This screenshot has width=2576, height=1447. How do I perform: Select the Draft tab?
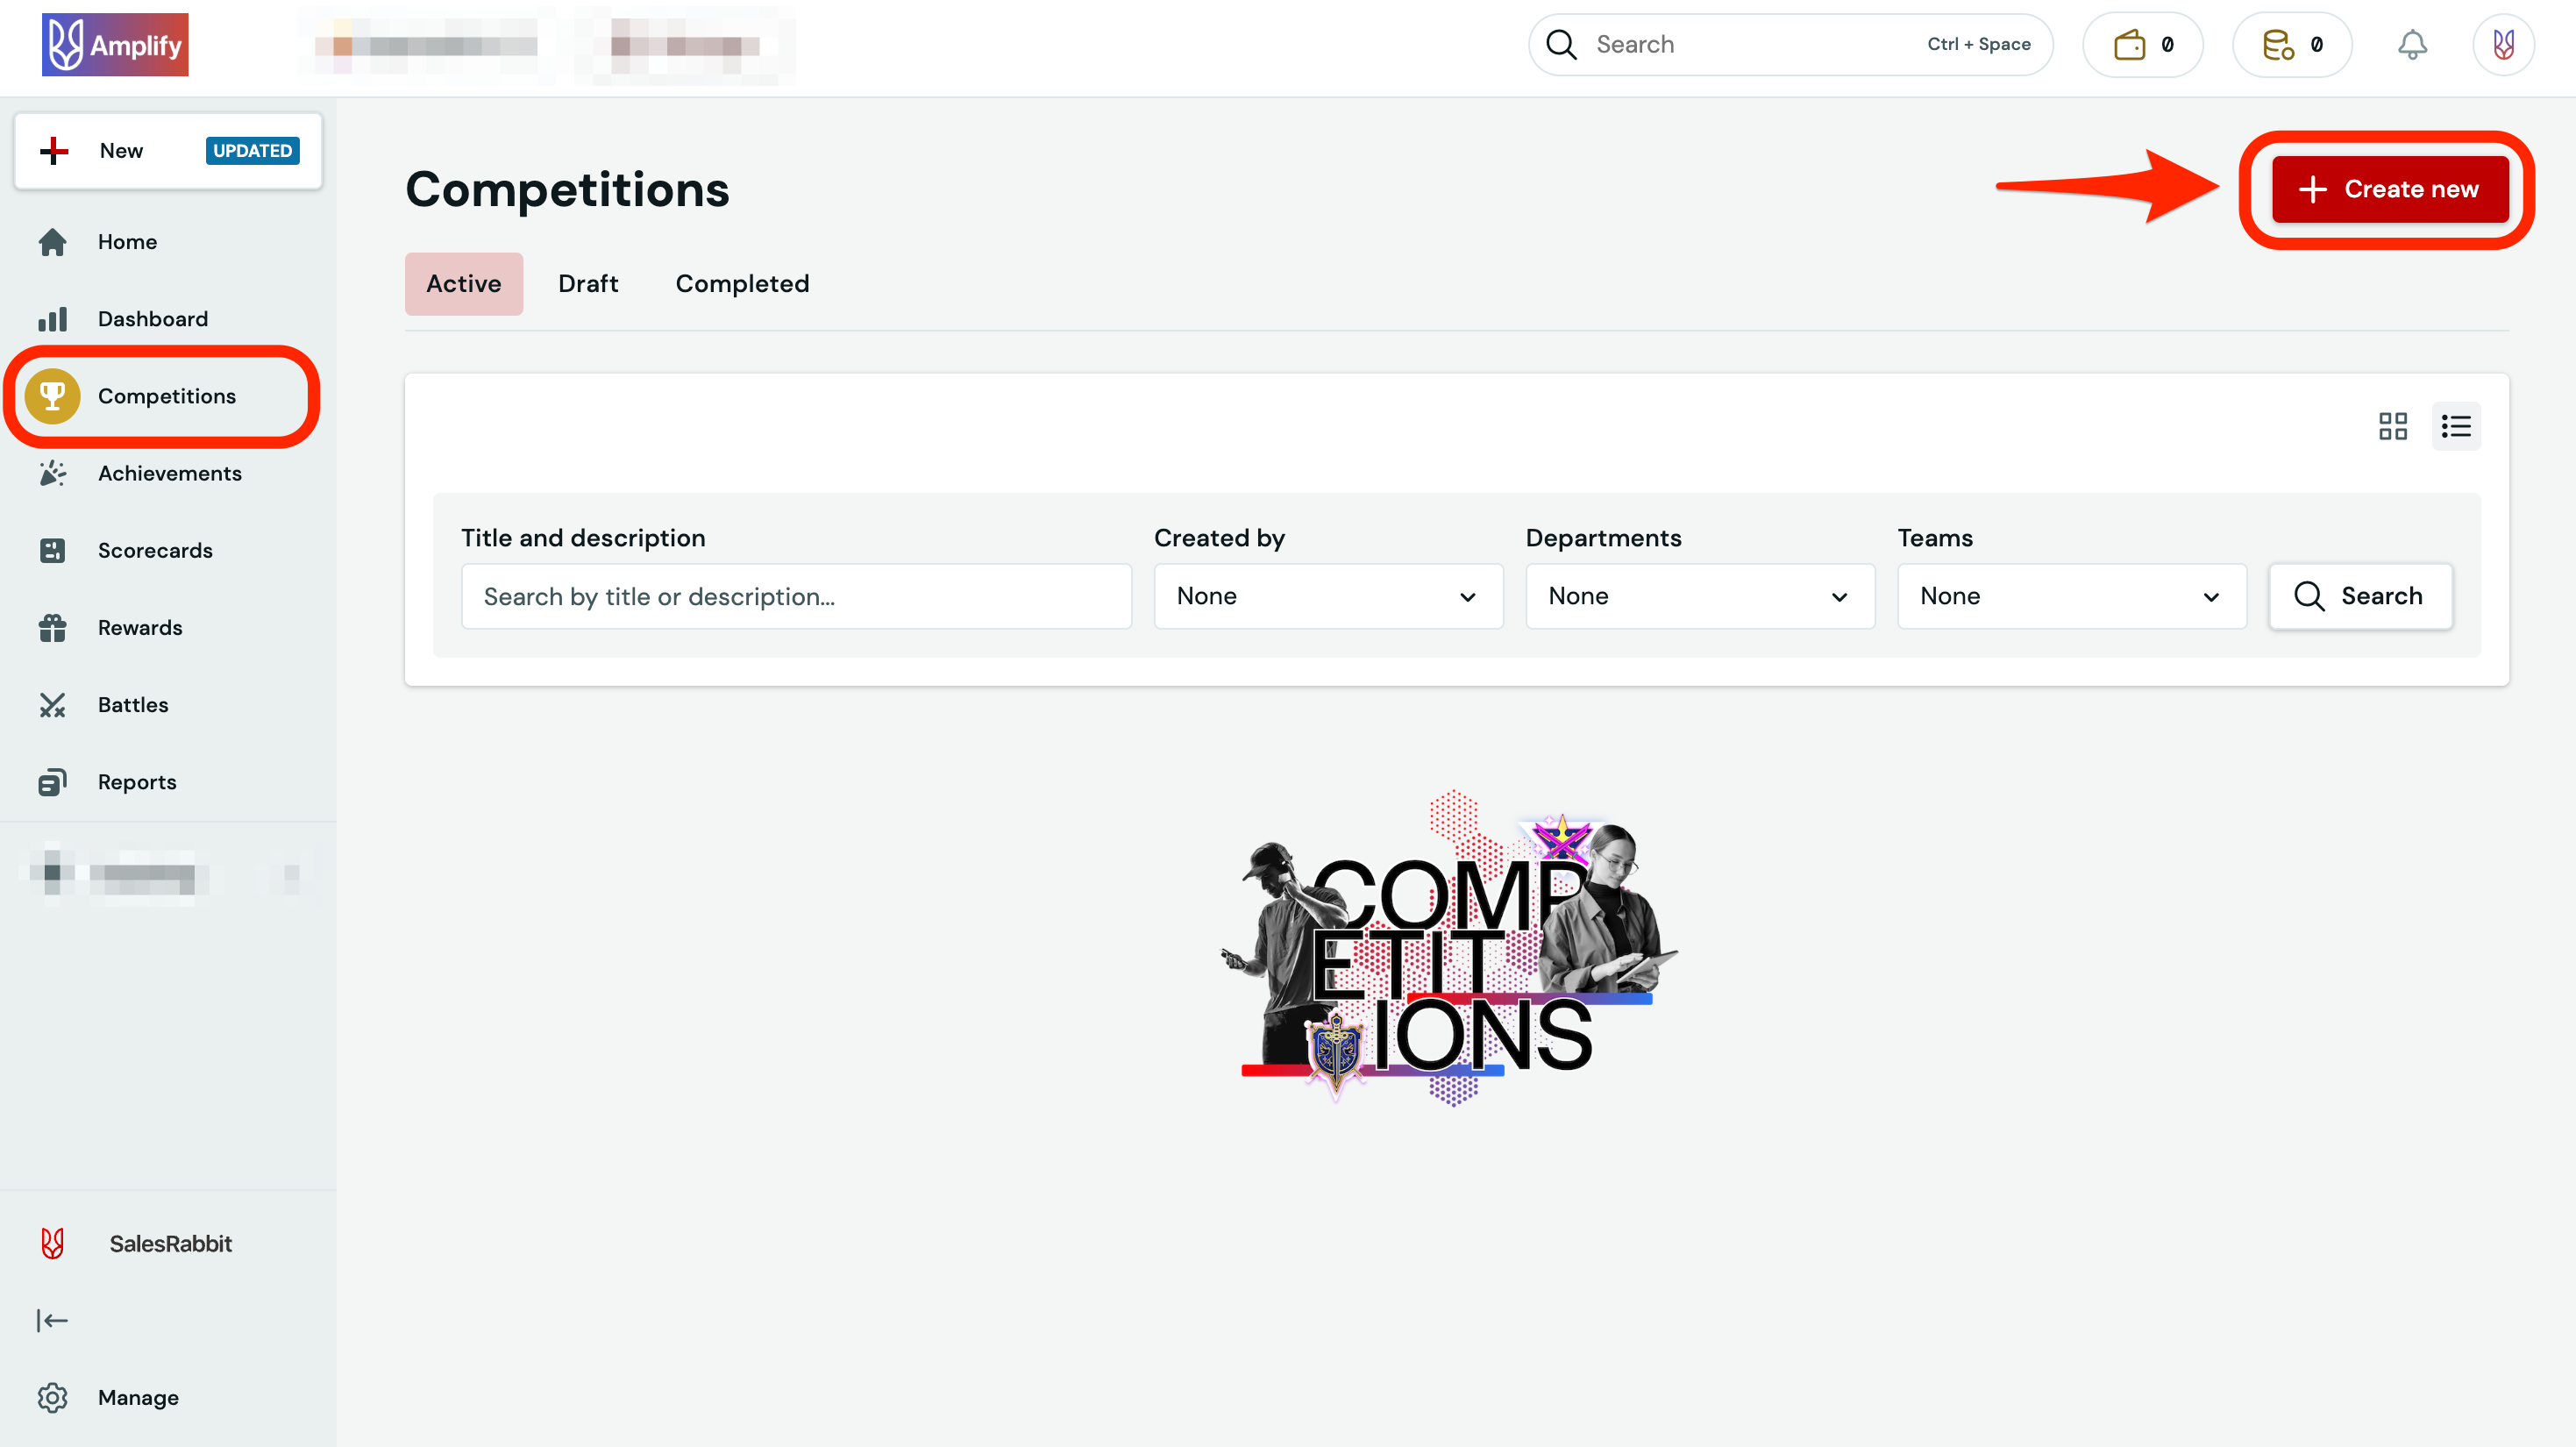click(x=588, y=283)
